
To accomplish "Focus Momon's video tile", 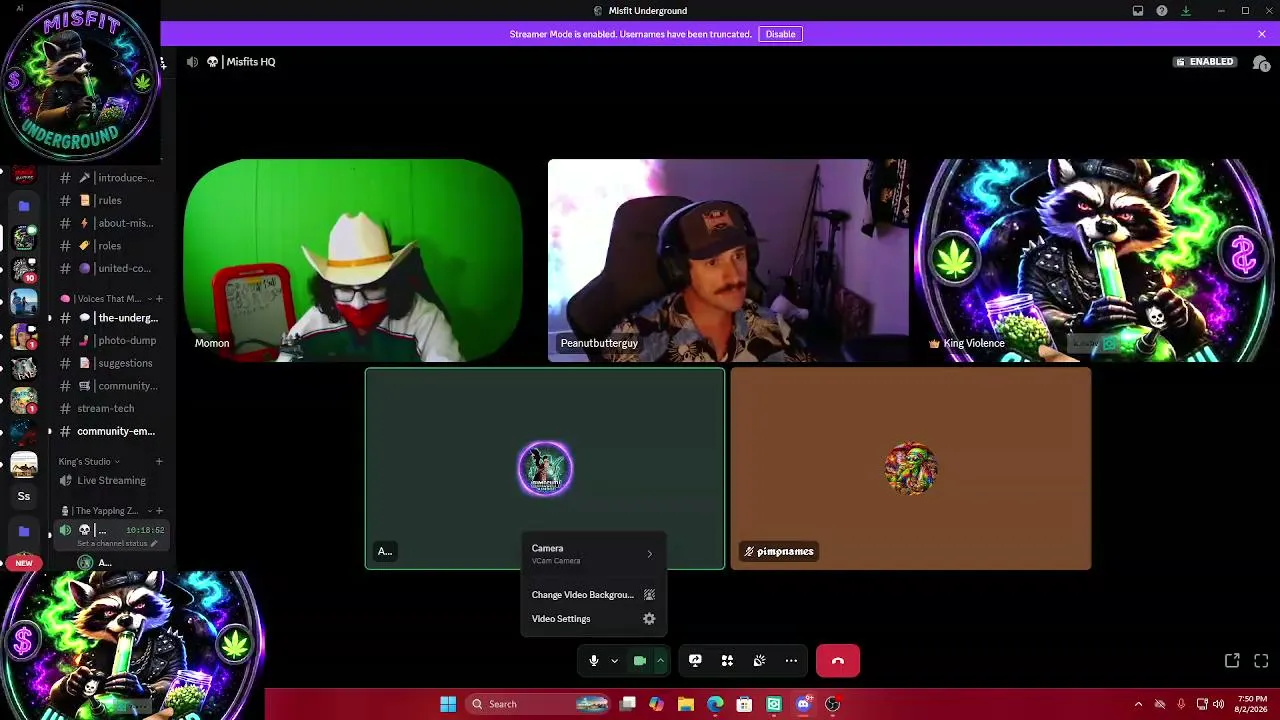I will click(x=353, y=260).
